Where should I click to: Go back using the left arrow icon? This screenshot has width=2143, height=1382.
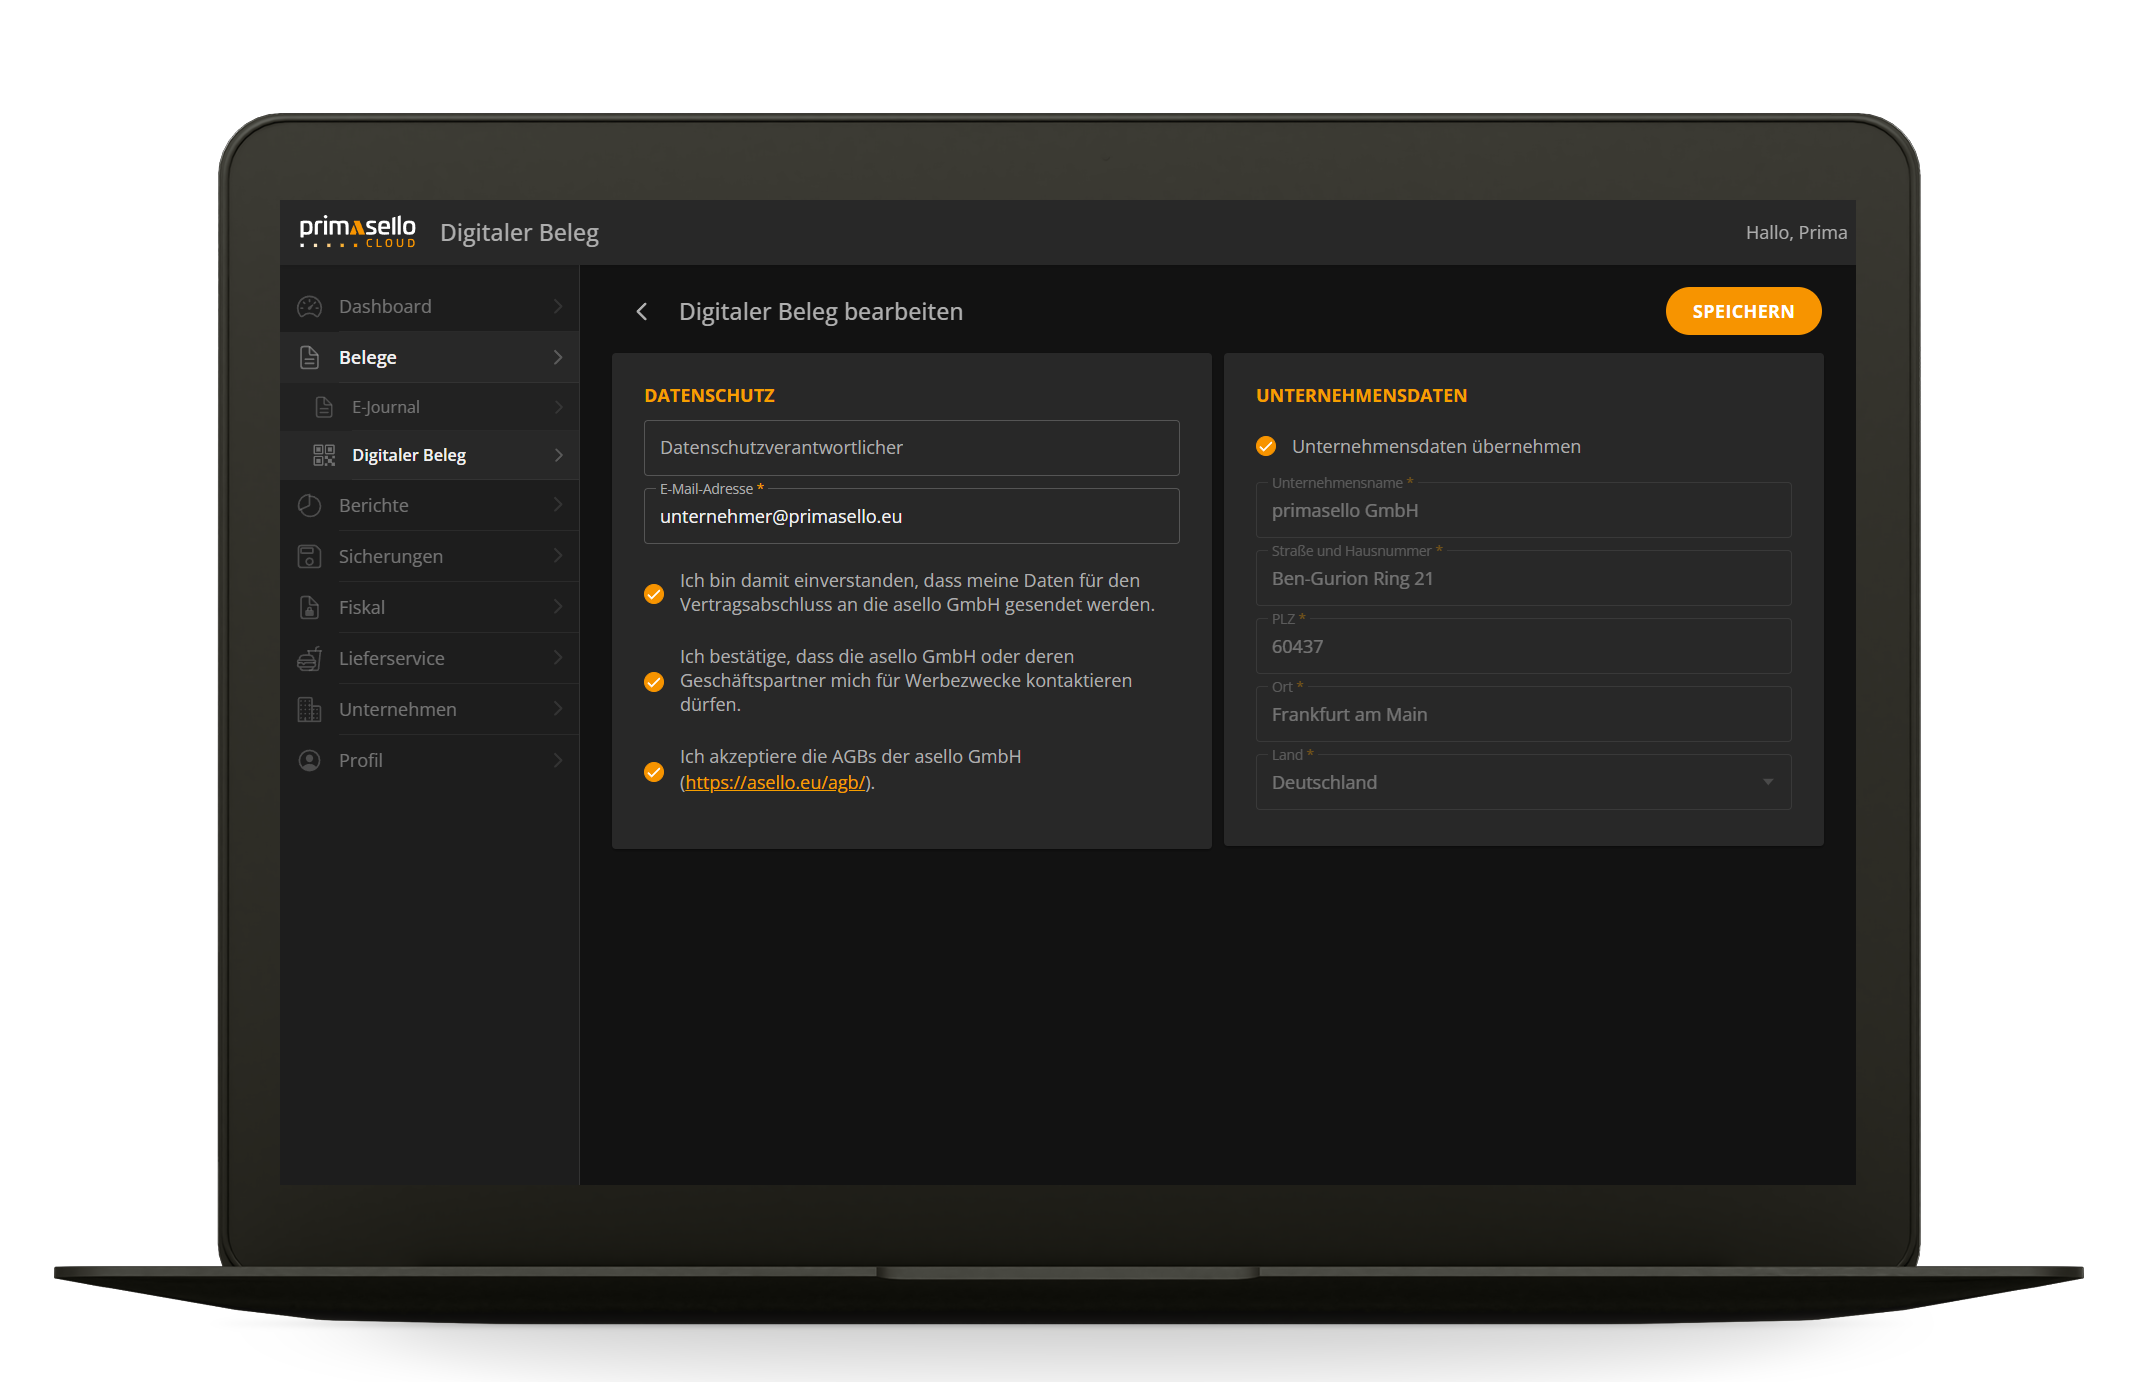tap(642, 312)
